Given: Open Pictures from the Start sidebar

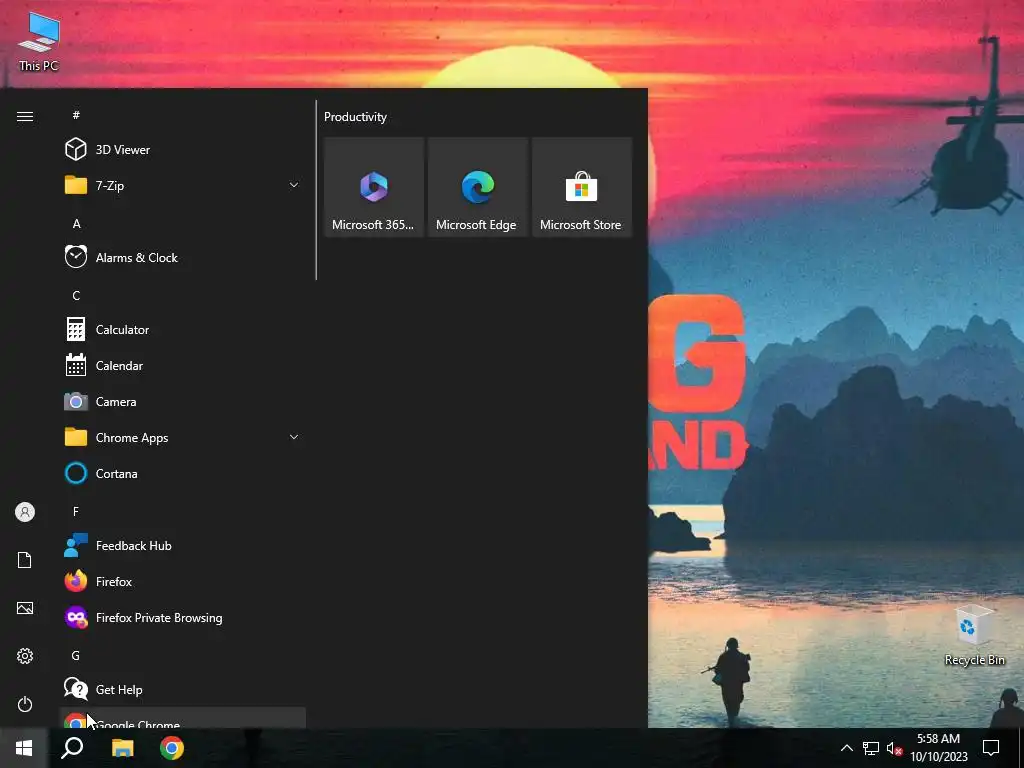Looking at the screenshot, I should tap(25, 608).
